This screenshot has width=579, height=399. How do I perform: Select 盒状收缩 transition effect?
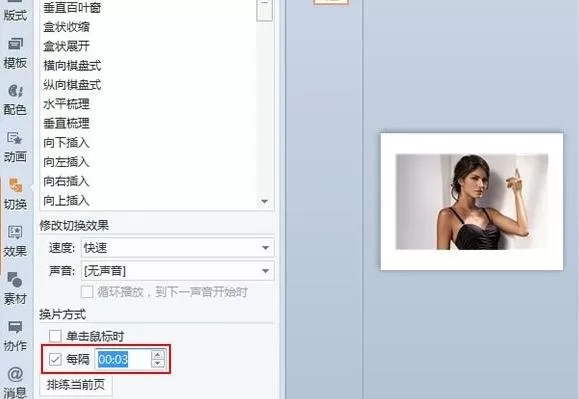click(66, 27)
